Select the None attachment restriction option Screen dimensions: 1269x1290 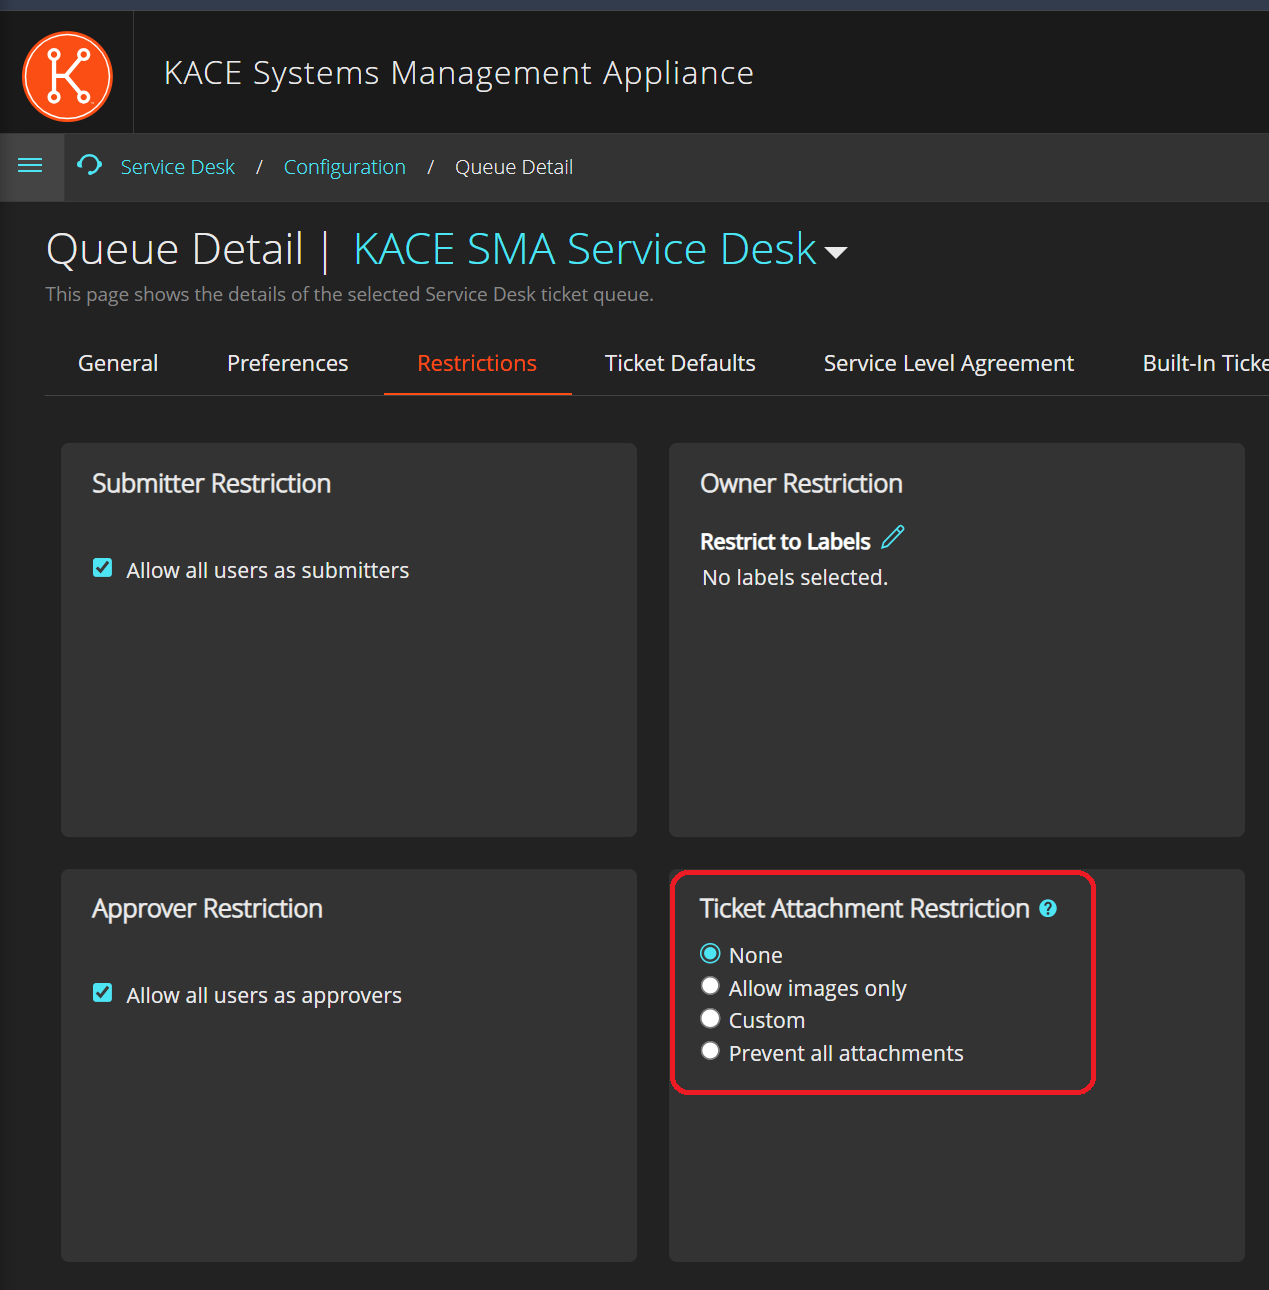coord(710,953)
